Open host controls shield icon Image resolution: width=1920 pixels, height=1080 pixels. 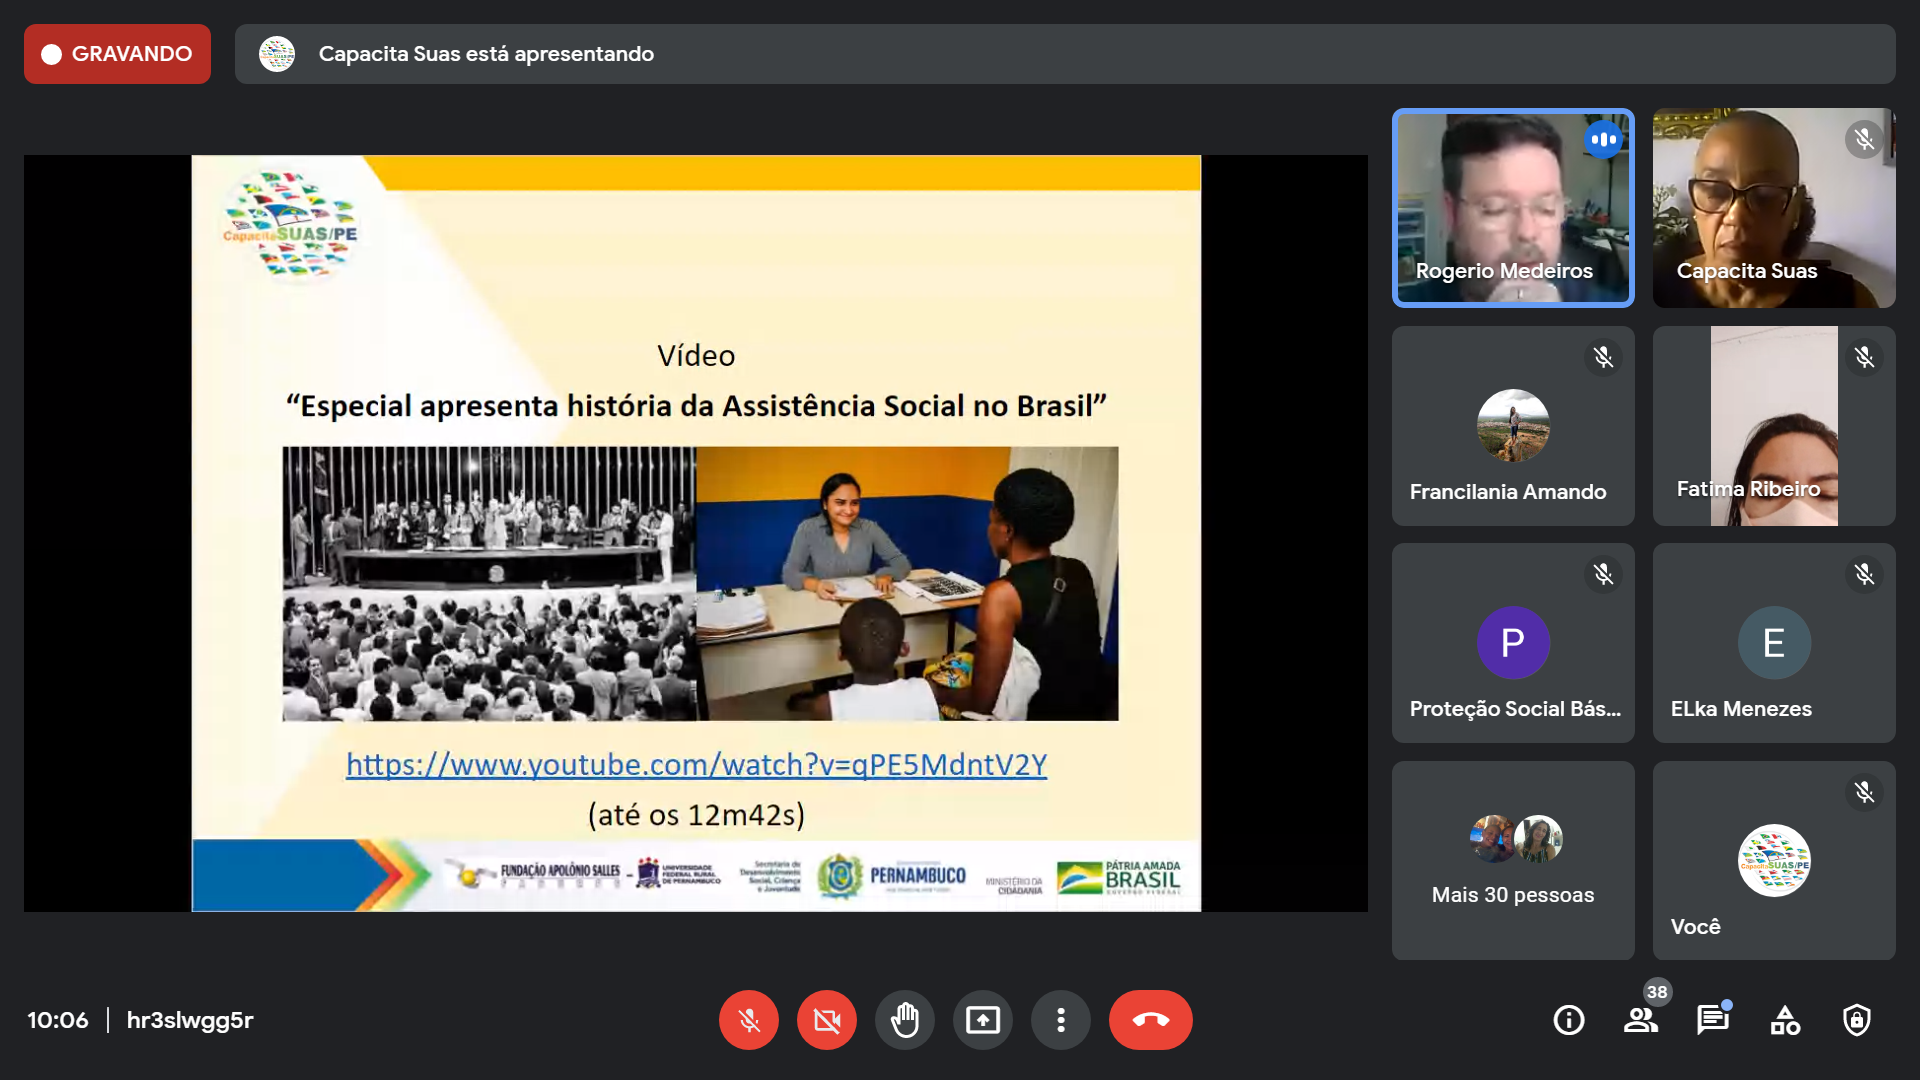point(1857,1020)
